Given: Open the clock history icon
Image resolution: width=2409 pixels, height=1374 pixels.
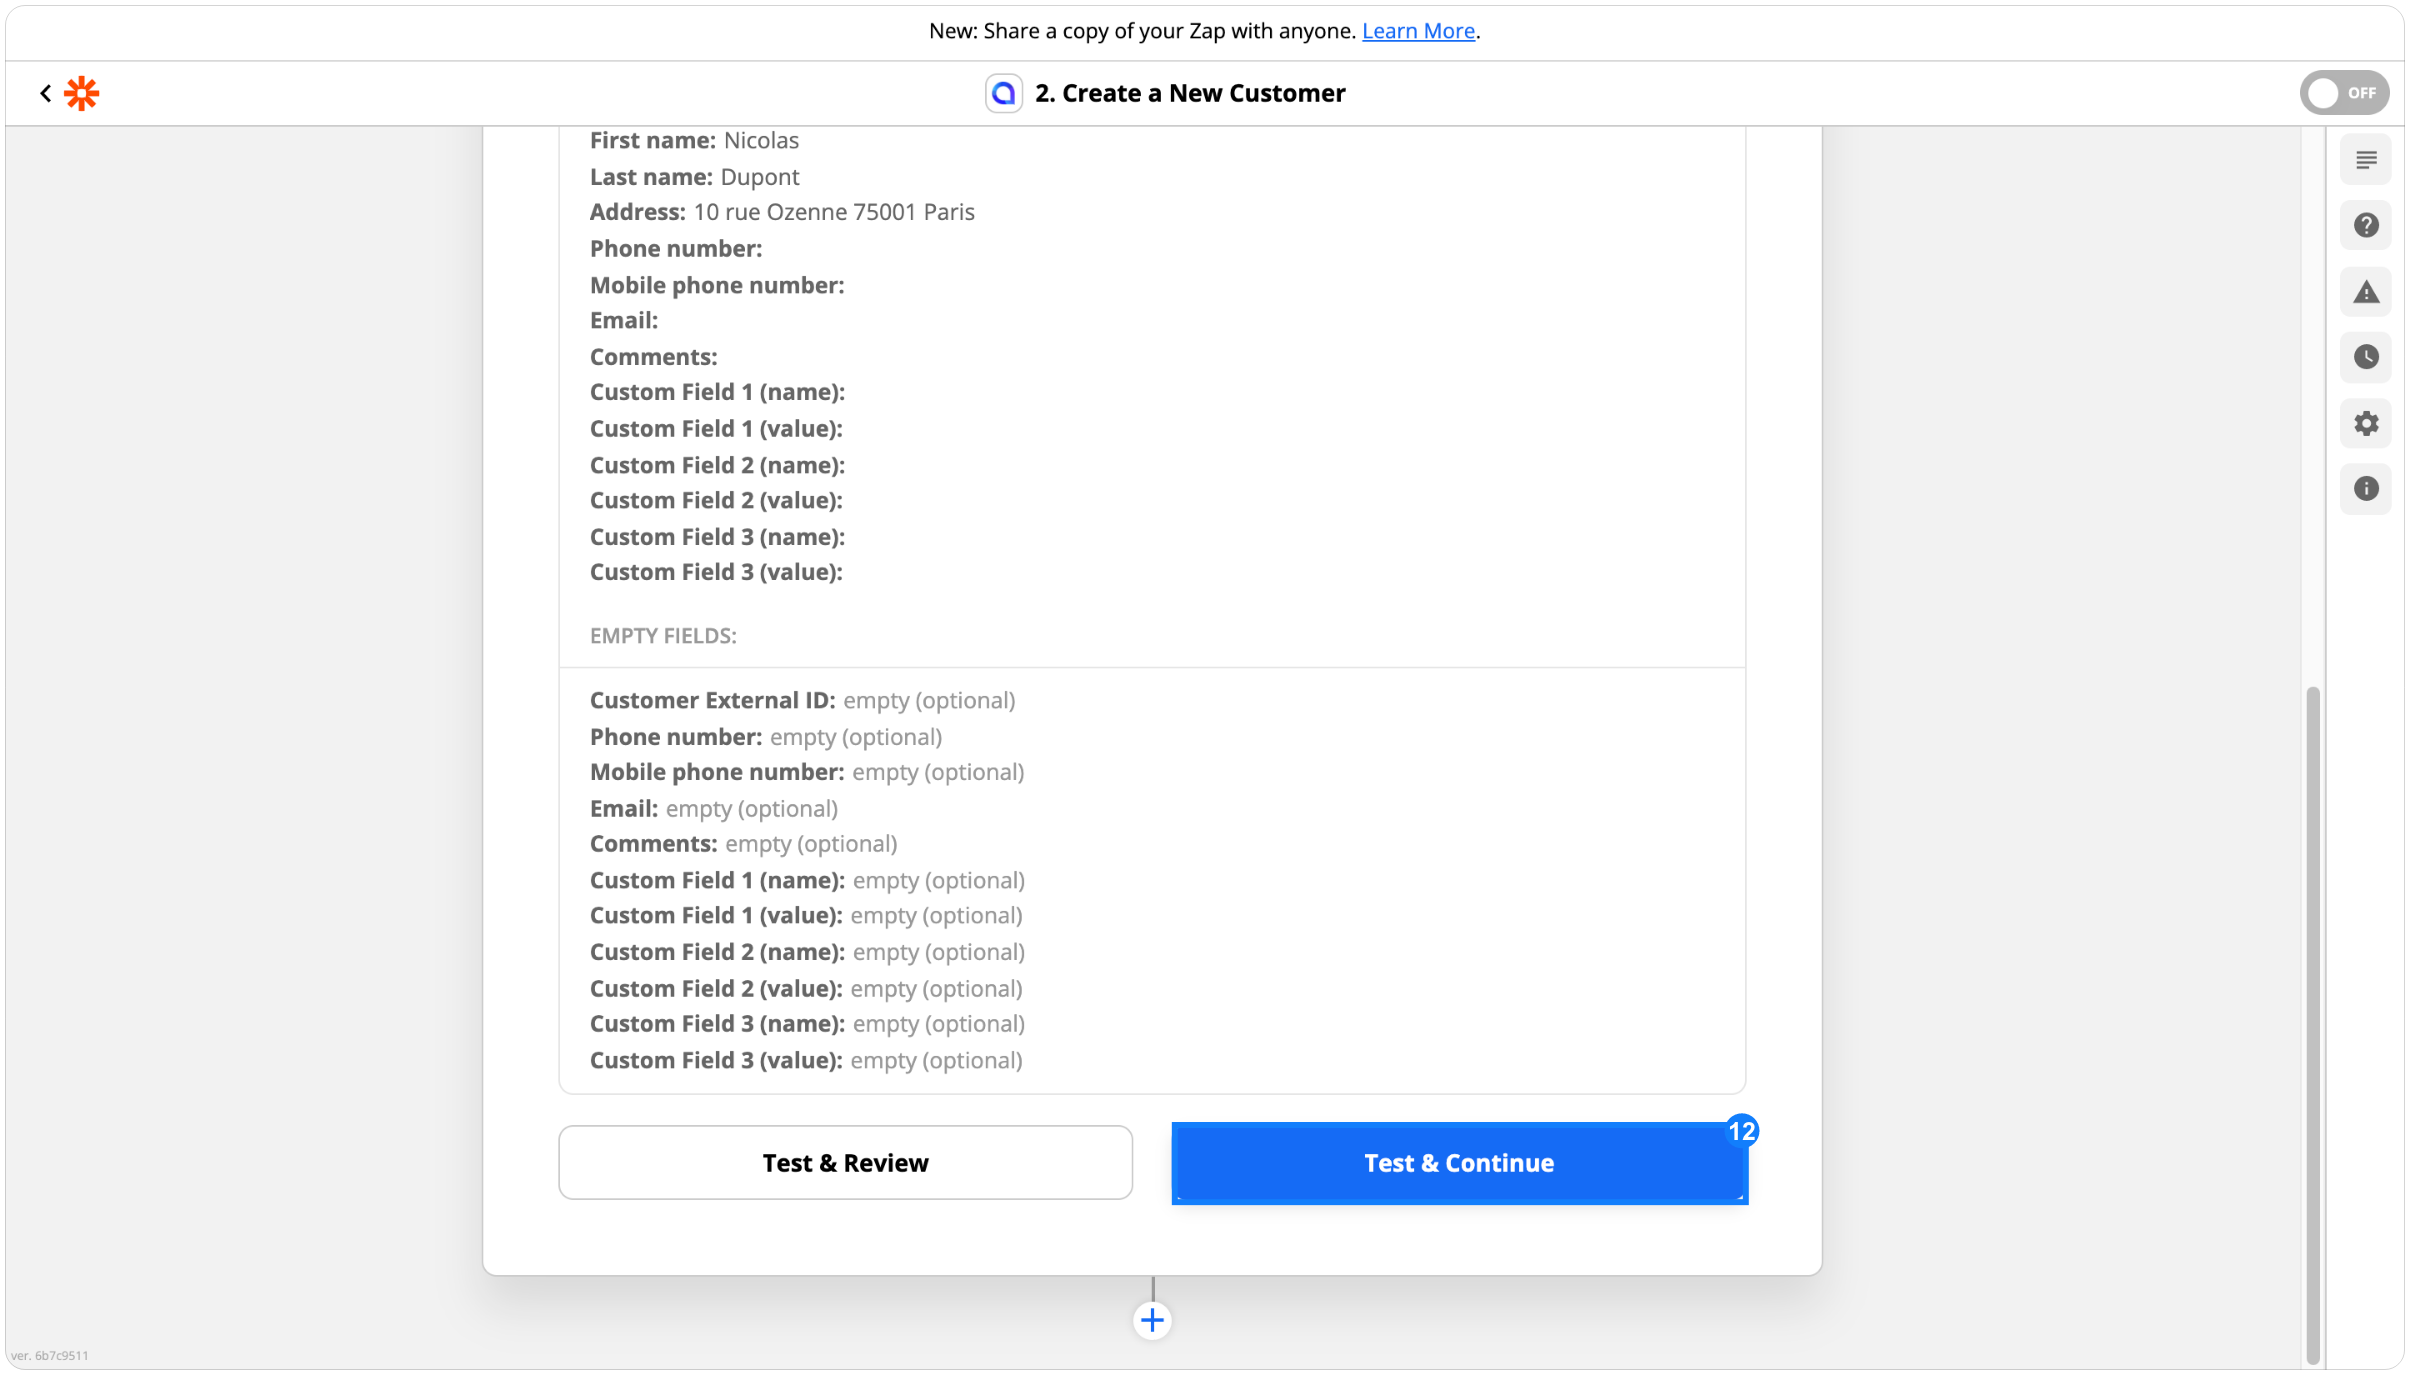Looking at the screenshot, I should [2365, 357].
